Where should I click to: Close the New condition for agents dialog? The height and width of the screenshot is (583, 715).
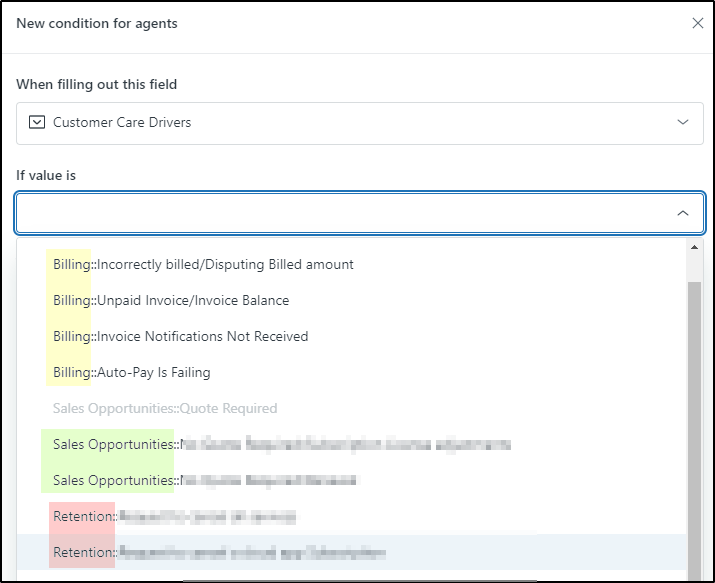tap(697, 23)
